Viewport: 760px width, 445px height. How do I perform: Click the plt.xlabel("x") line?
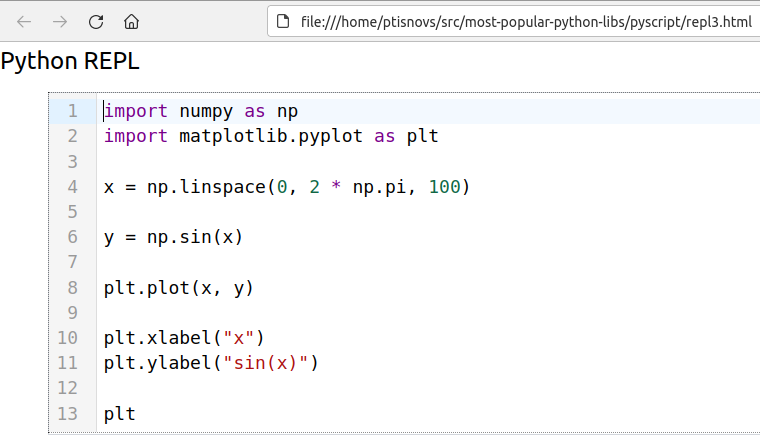[184, 338]
